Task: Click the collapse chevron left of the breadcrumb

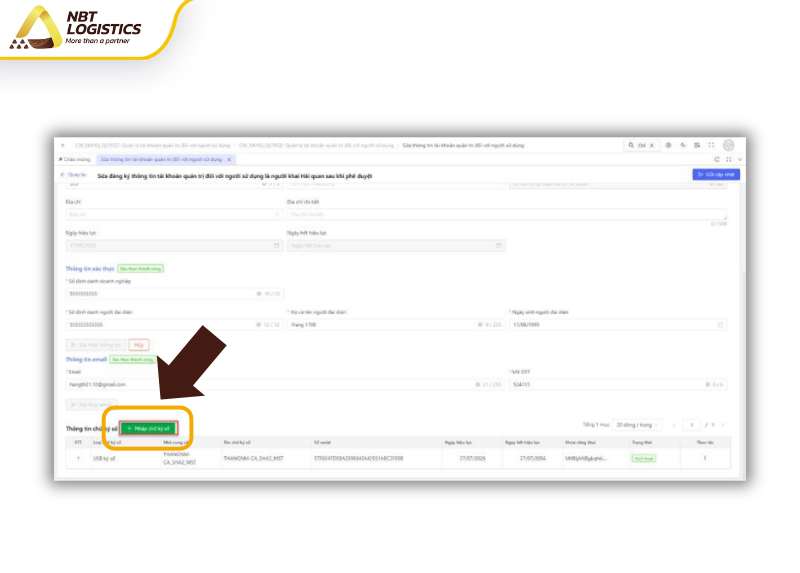Action: [63, 145]
